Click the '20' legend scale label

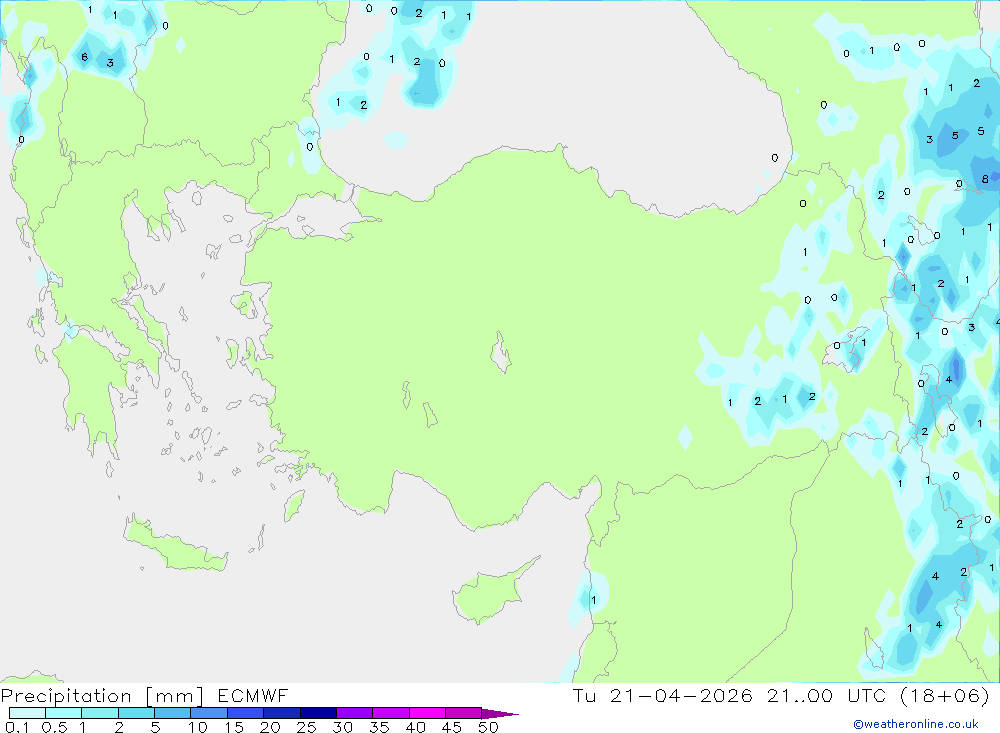pos(270,727)
